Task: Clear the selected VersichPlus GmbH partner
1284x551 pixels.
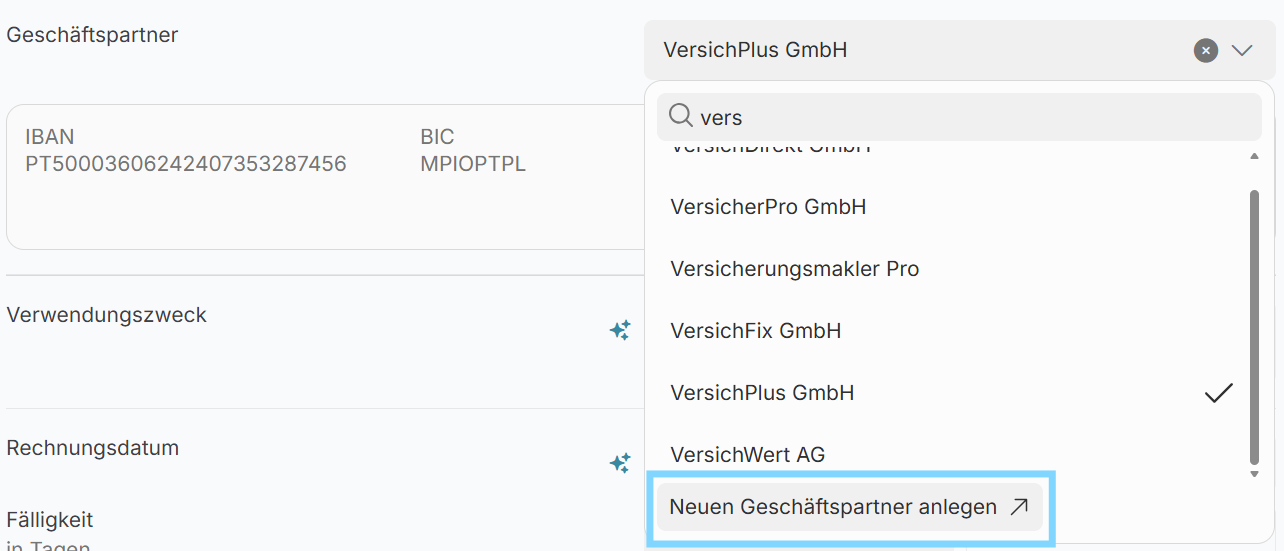Action: pos(1206,50)
